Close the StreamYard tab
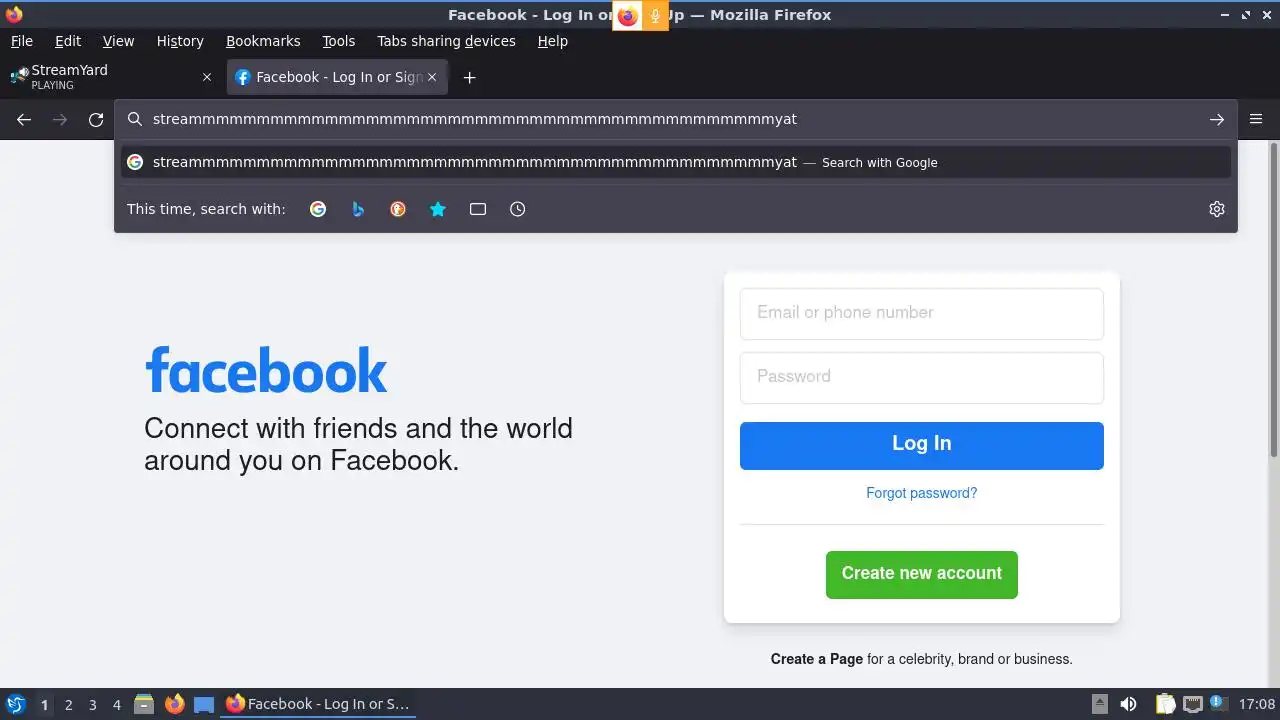Screen dimensions: 1280x720 [207, 77]
